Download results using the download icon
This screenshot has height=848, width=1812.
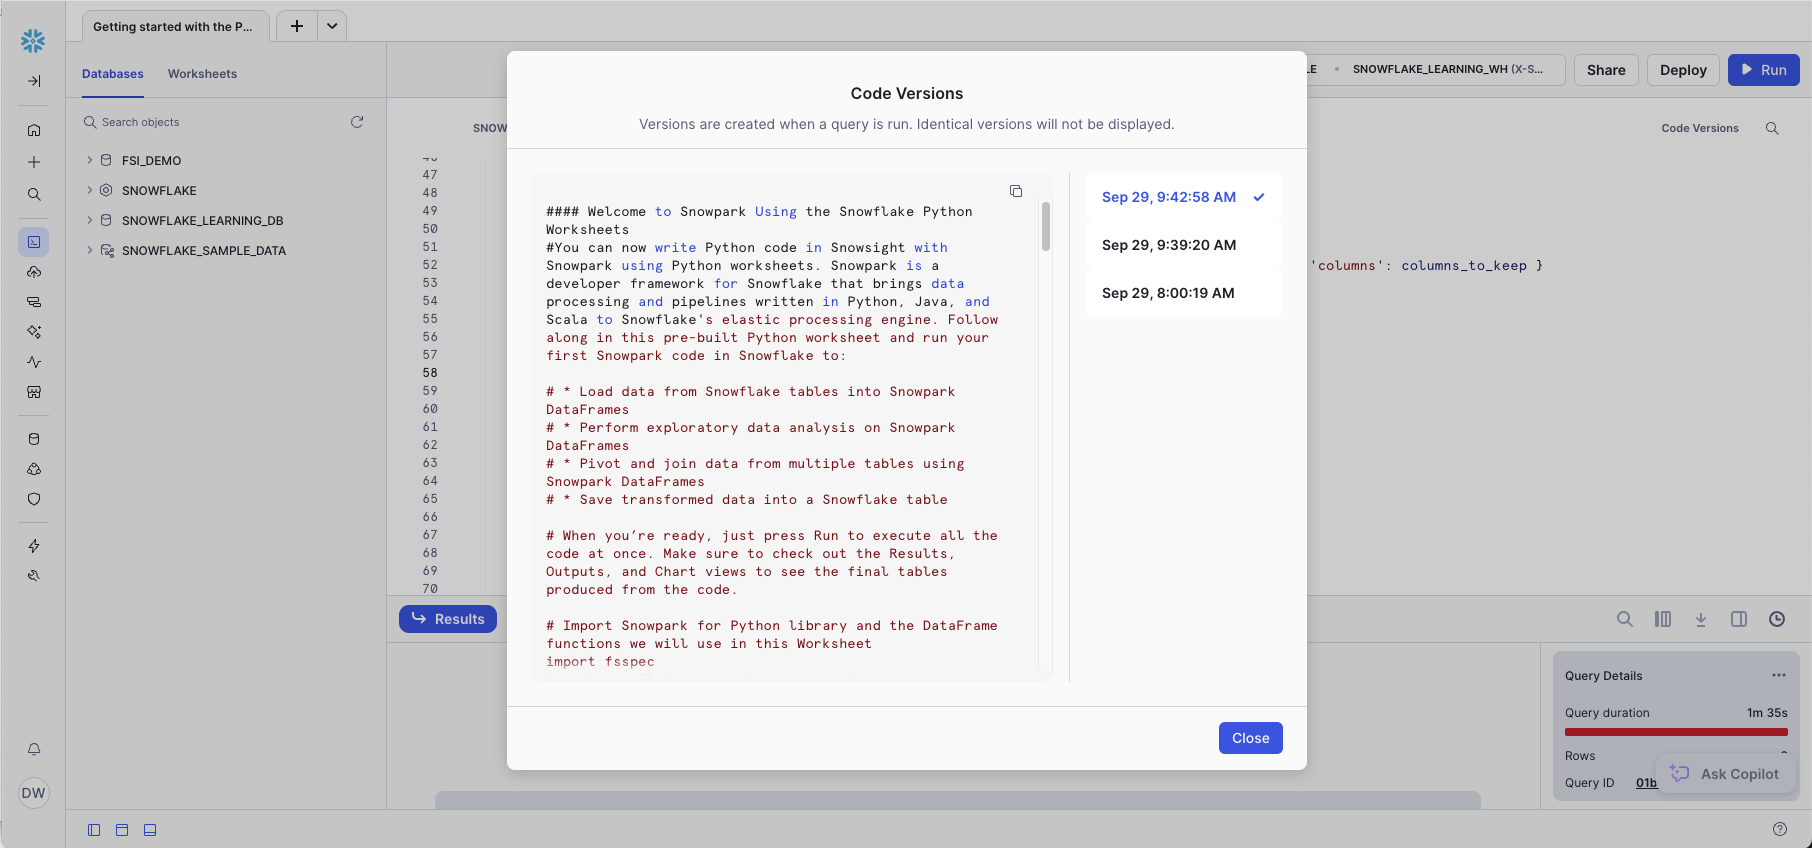(x=1700, y=619)
